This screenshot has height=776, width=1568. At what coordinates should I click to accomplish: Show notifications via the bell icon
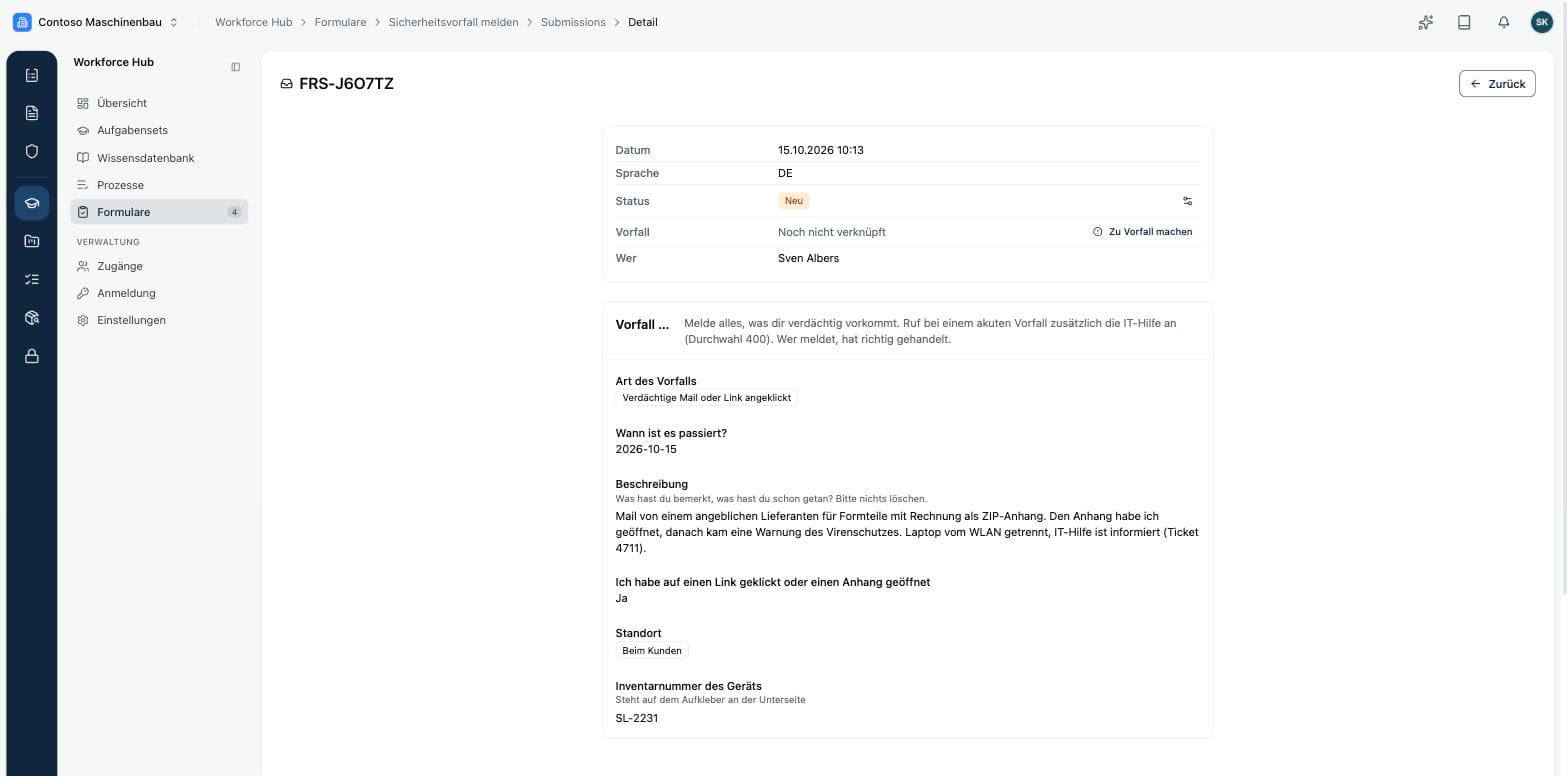click(1503, 22)
